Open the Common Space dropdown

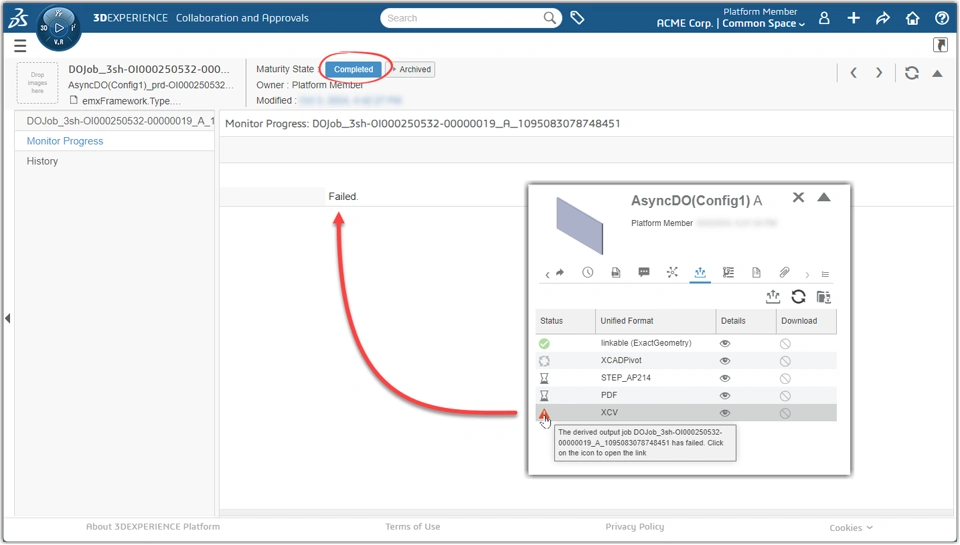click(763, 23)
